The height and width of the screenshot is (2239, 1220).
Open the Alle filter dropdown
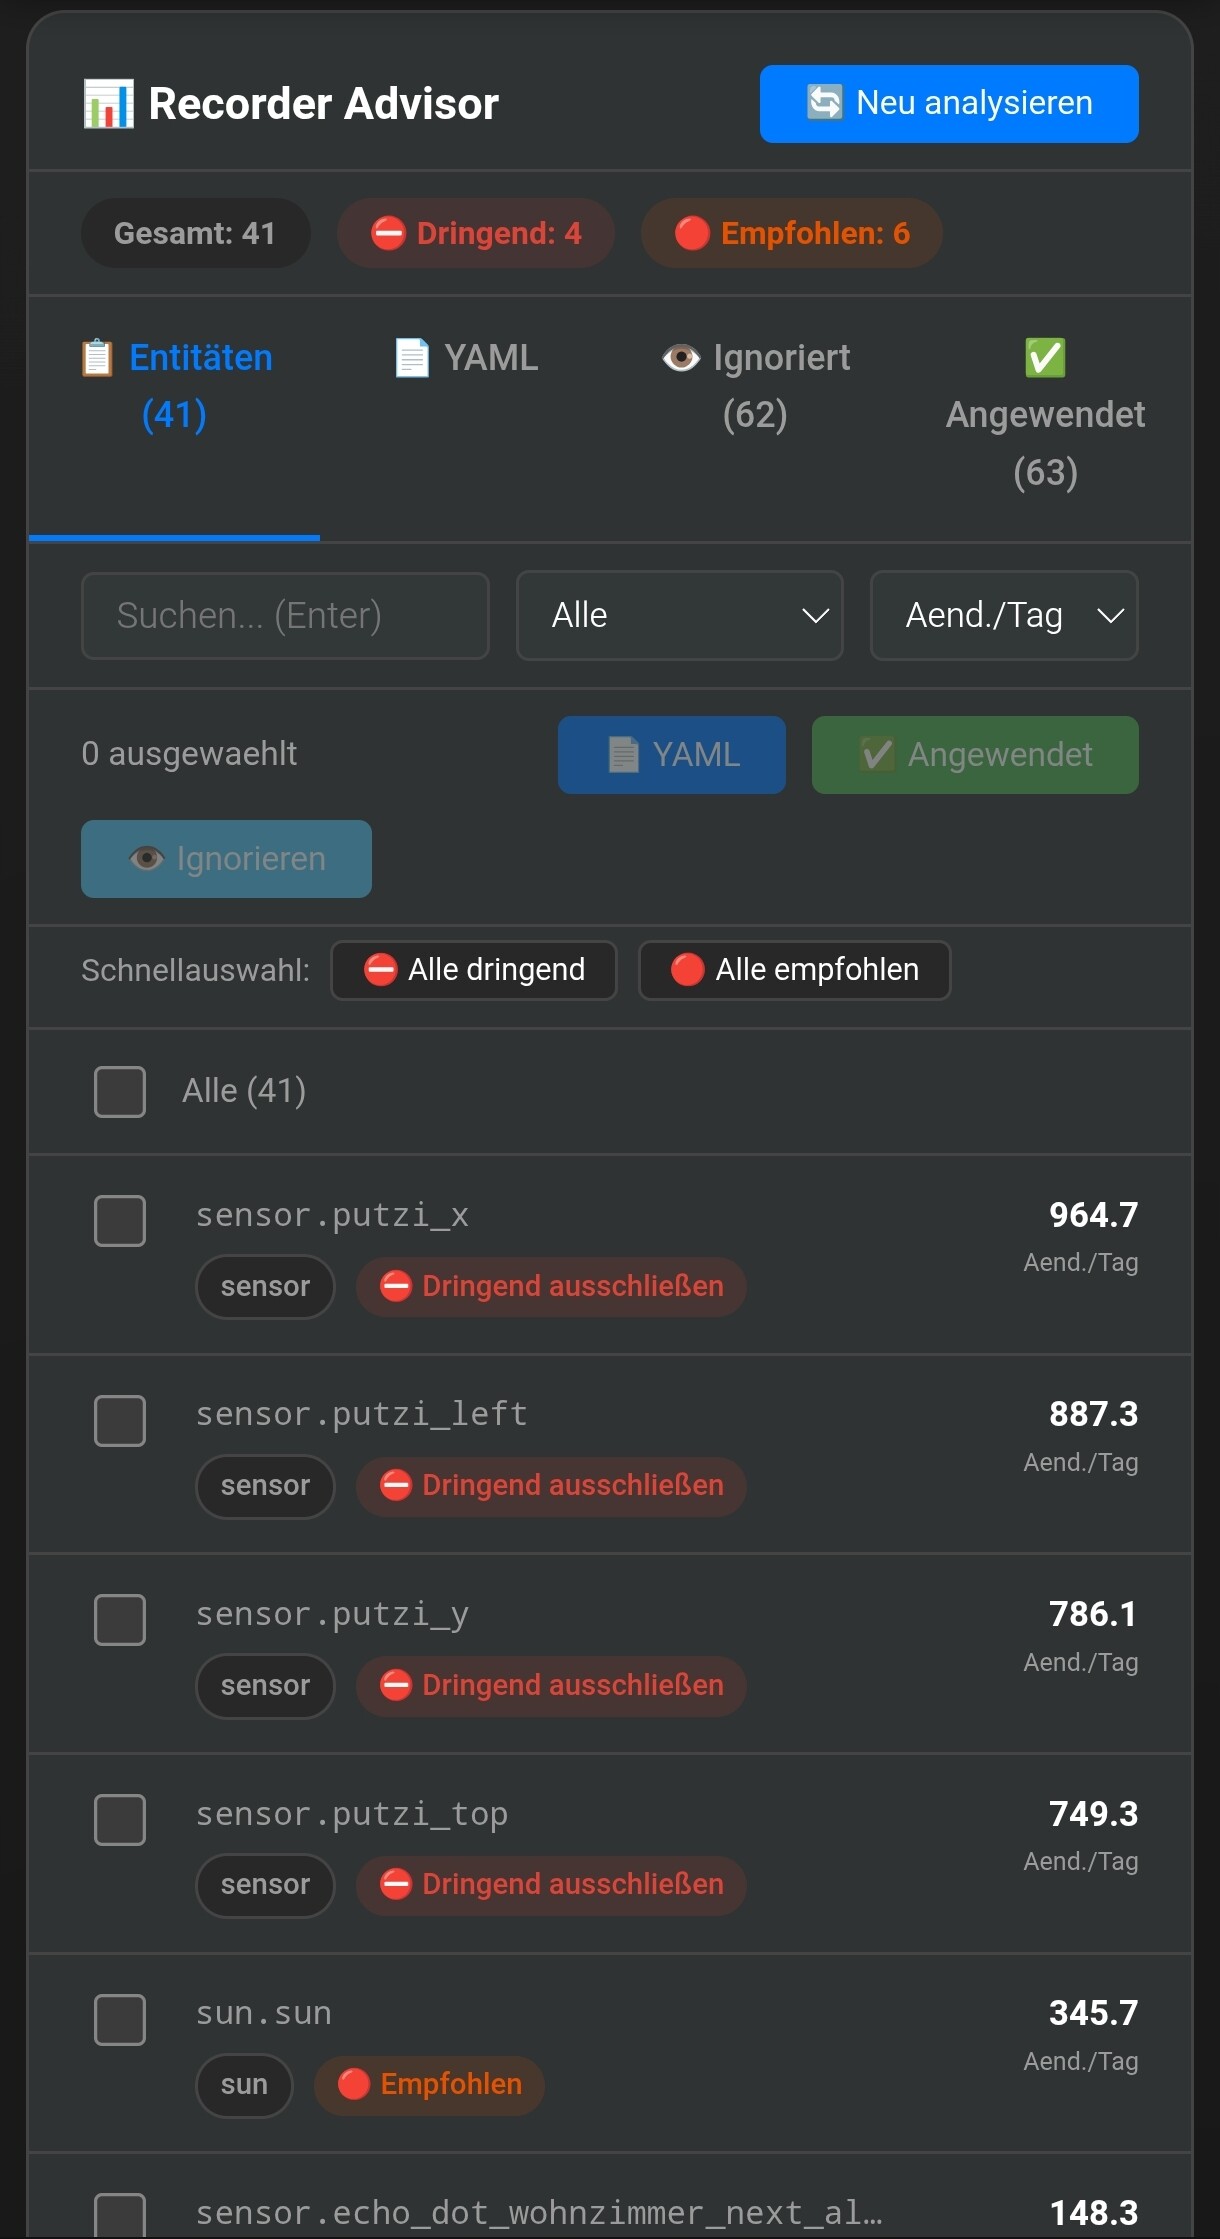tap(680, 615)
